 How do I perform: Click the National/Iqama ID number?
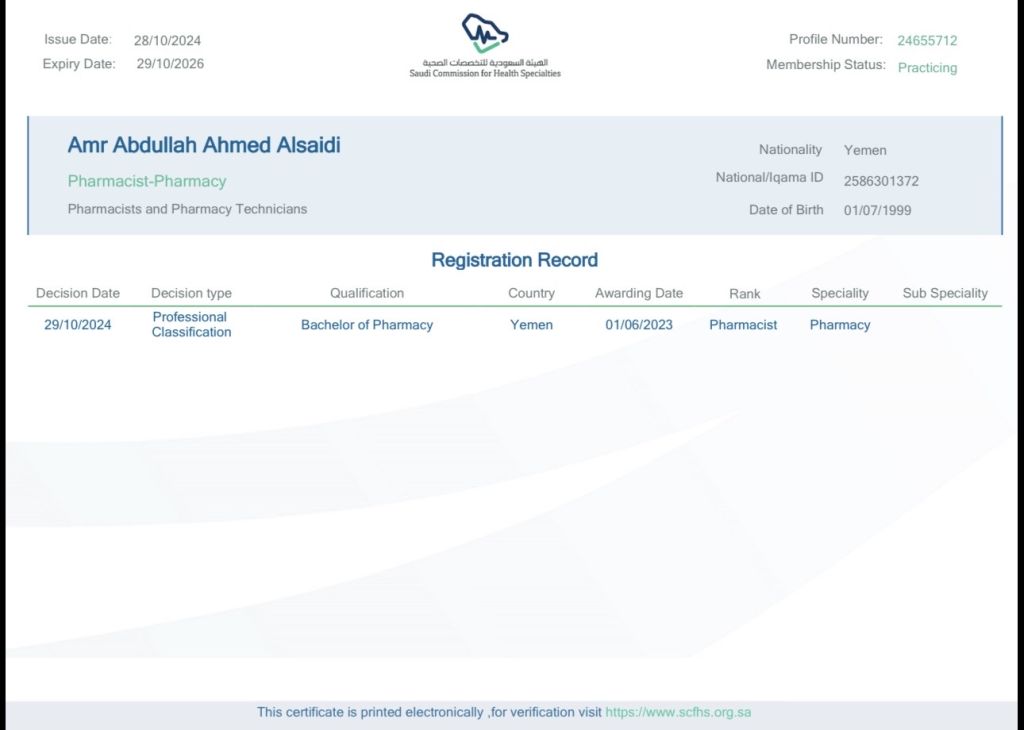pyautogui.click(x=881, y=181)
